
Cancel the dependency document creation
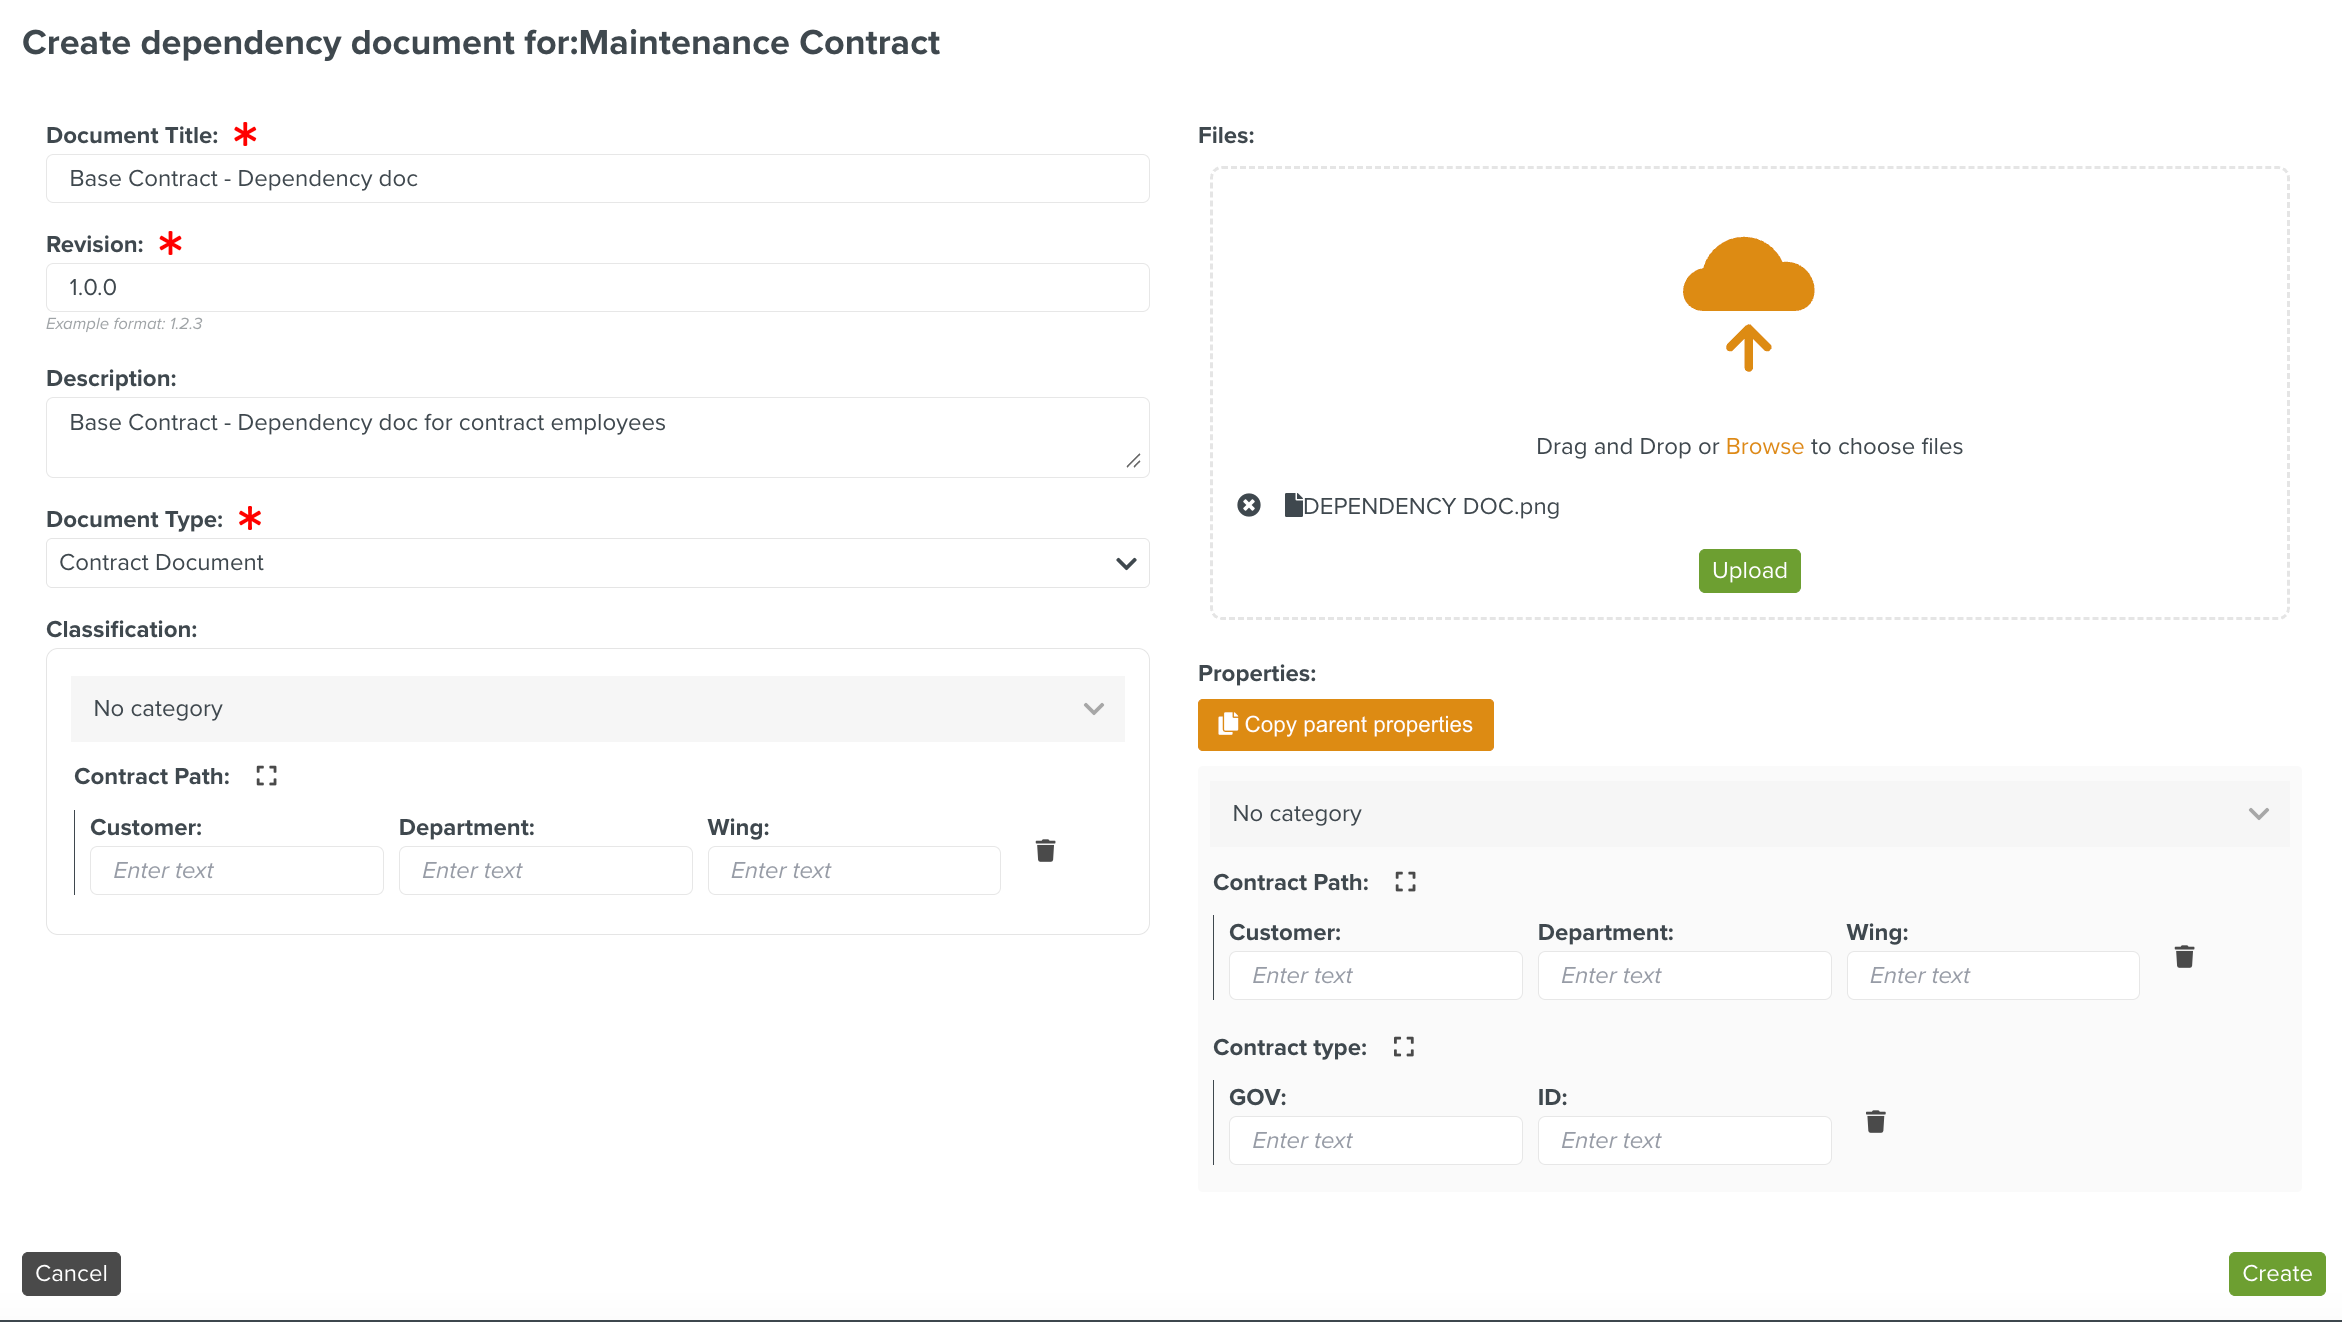71,1274
